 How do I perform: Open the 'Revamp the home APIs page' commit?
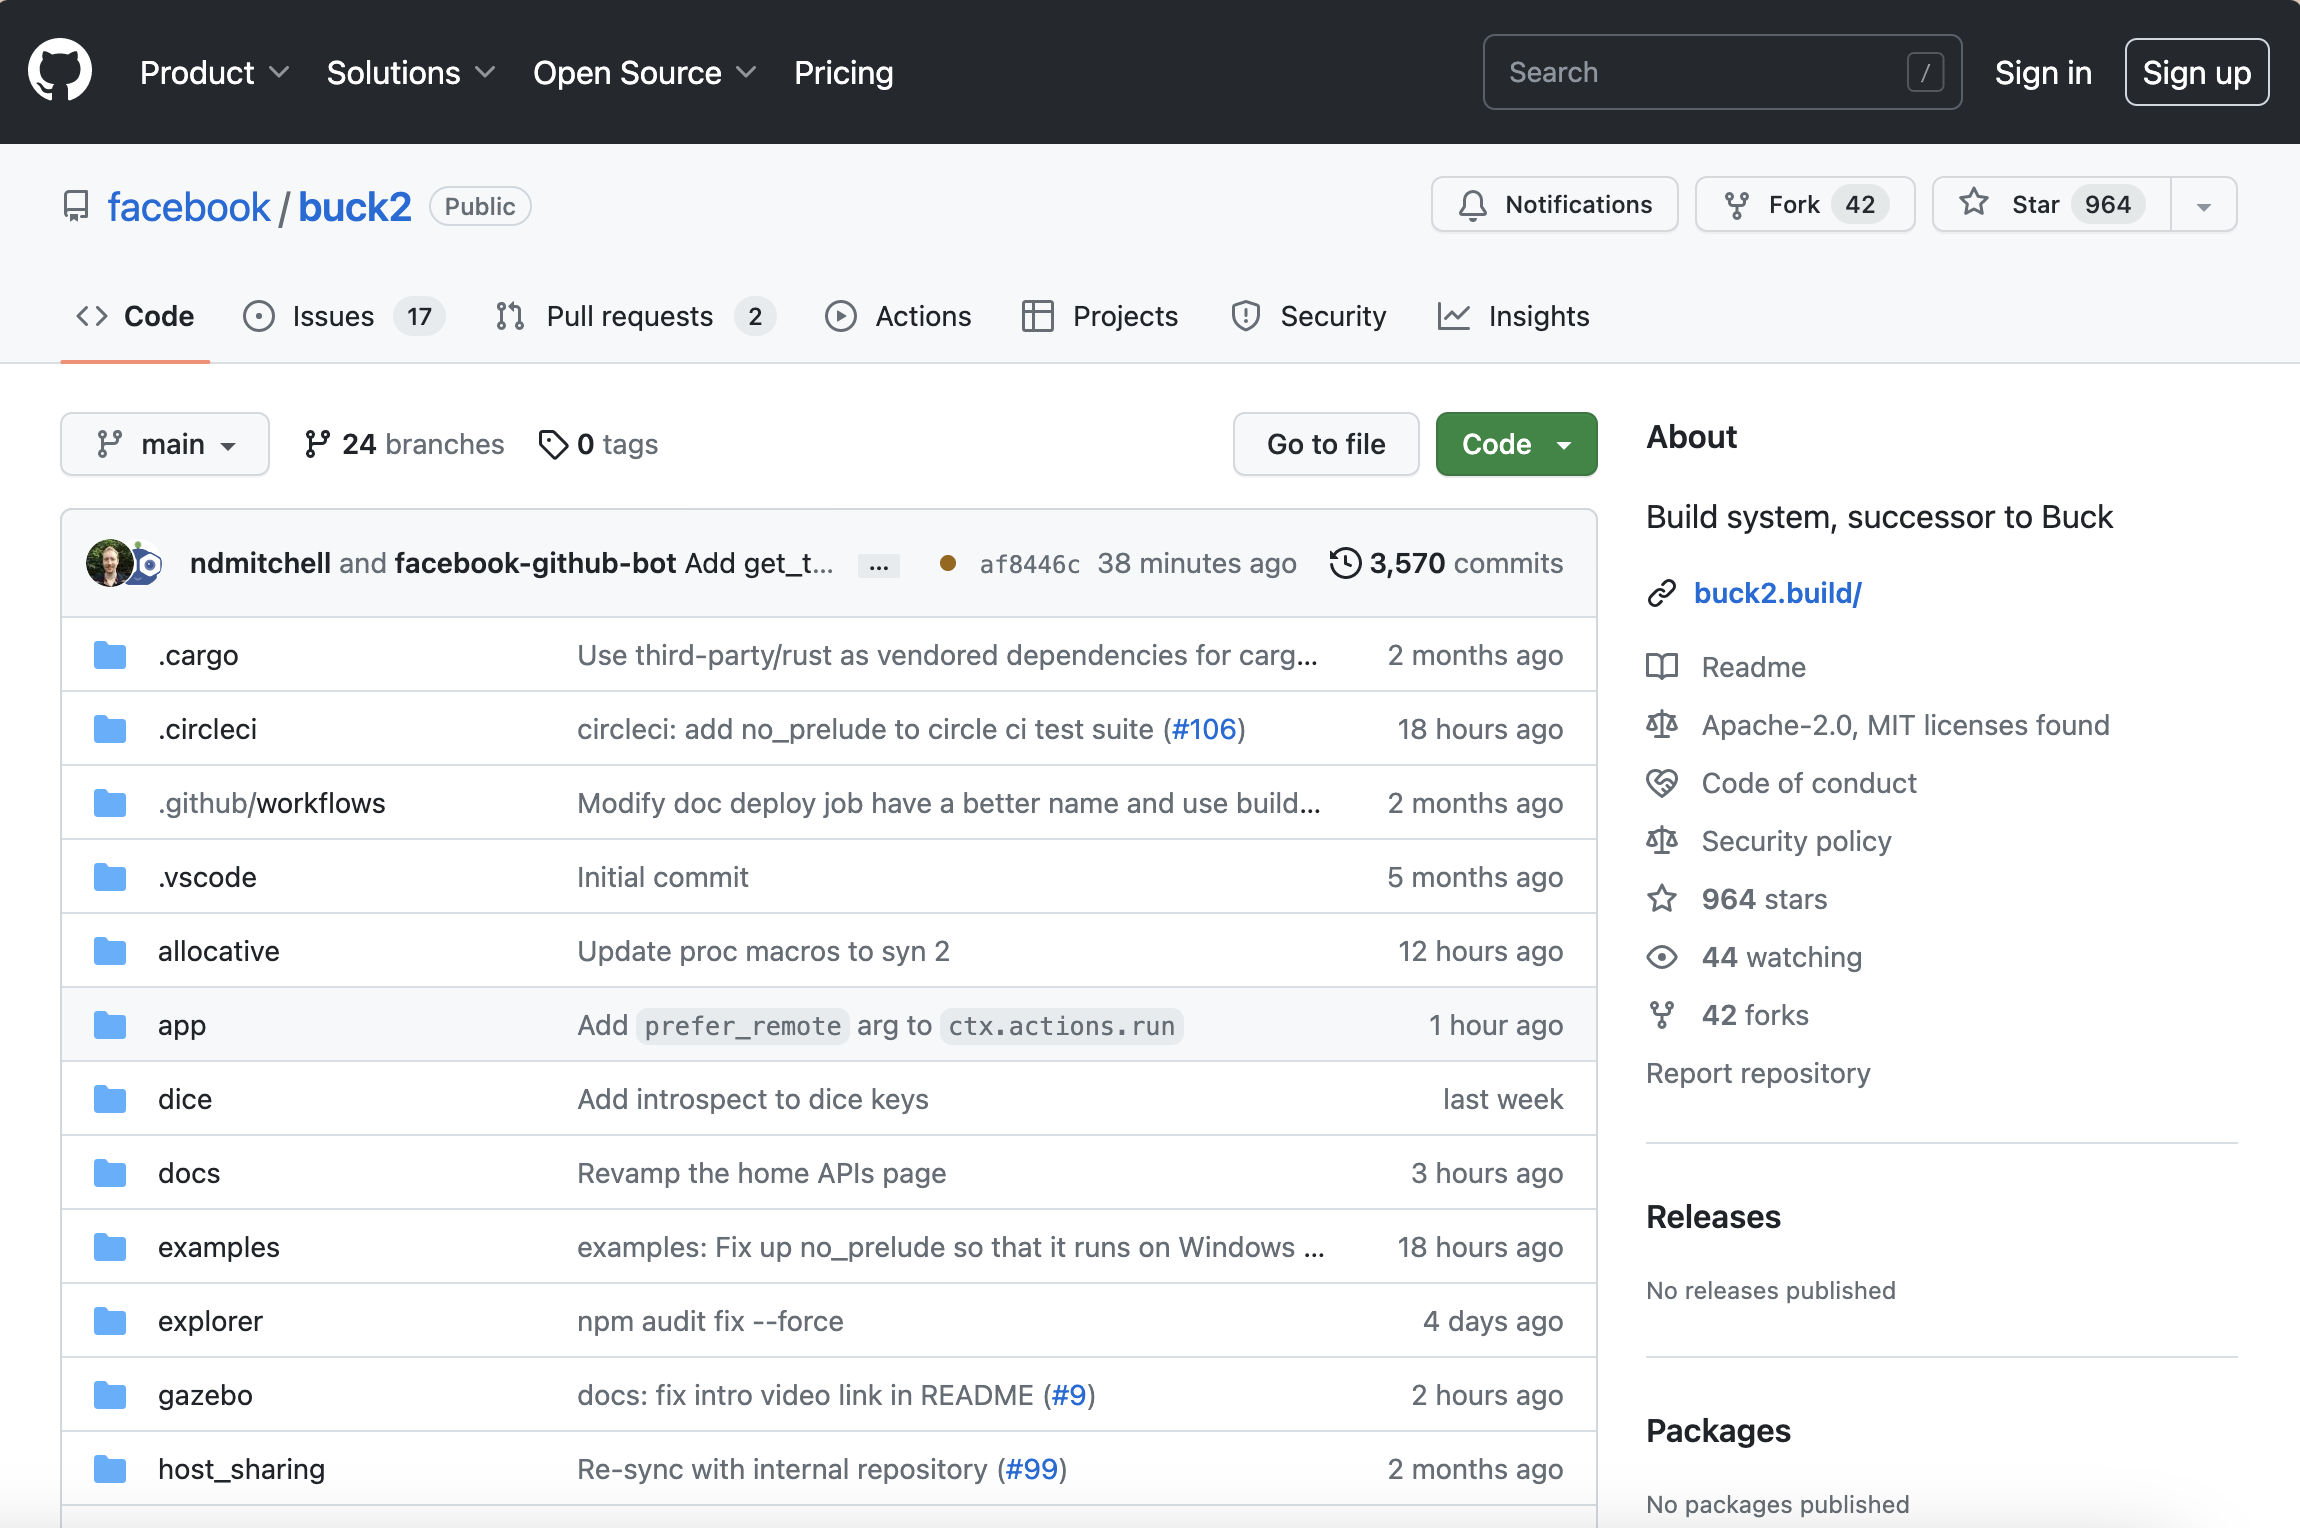[x=761, y=1173]
